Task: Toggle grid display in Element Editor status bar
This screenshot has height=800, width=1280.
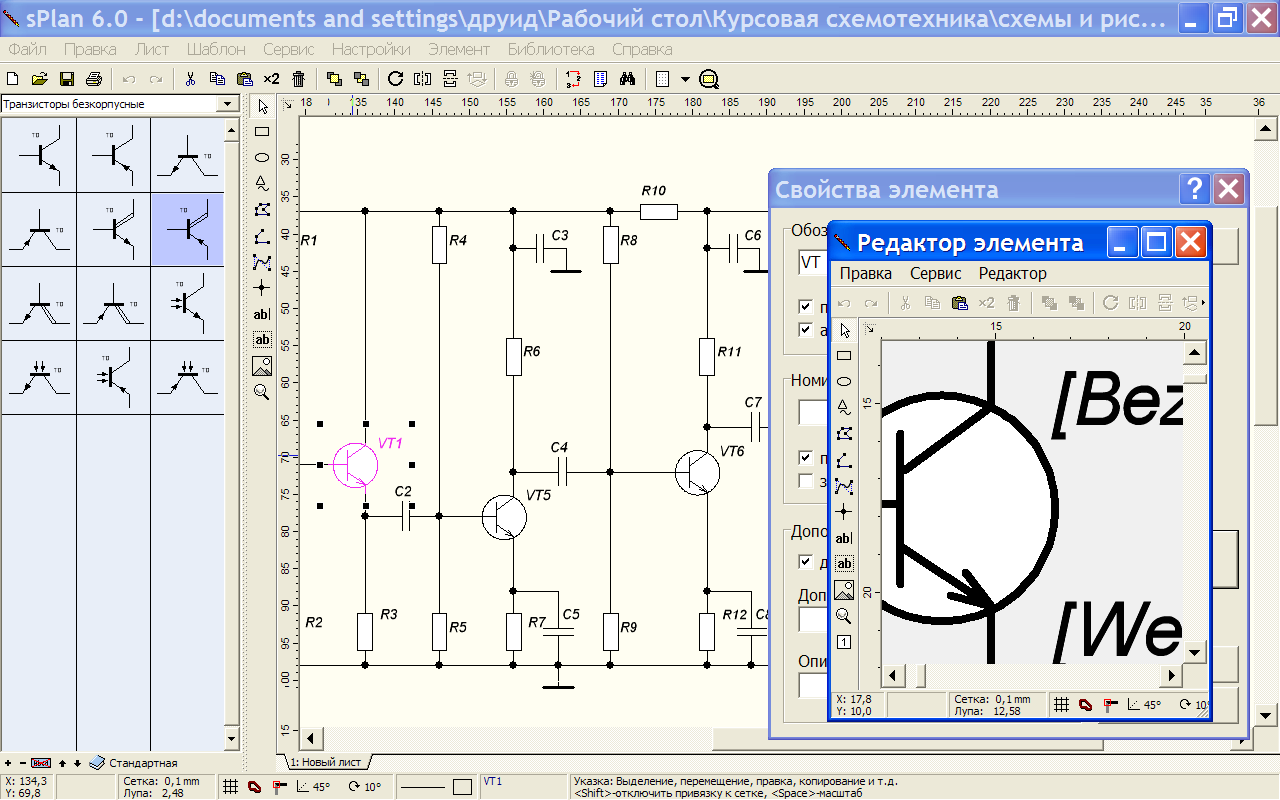Action: [x=1061, y=704]
